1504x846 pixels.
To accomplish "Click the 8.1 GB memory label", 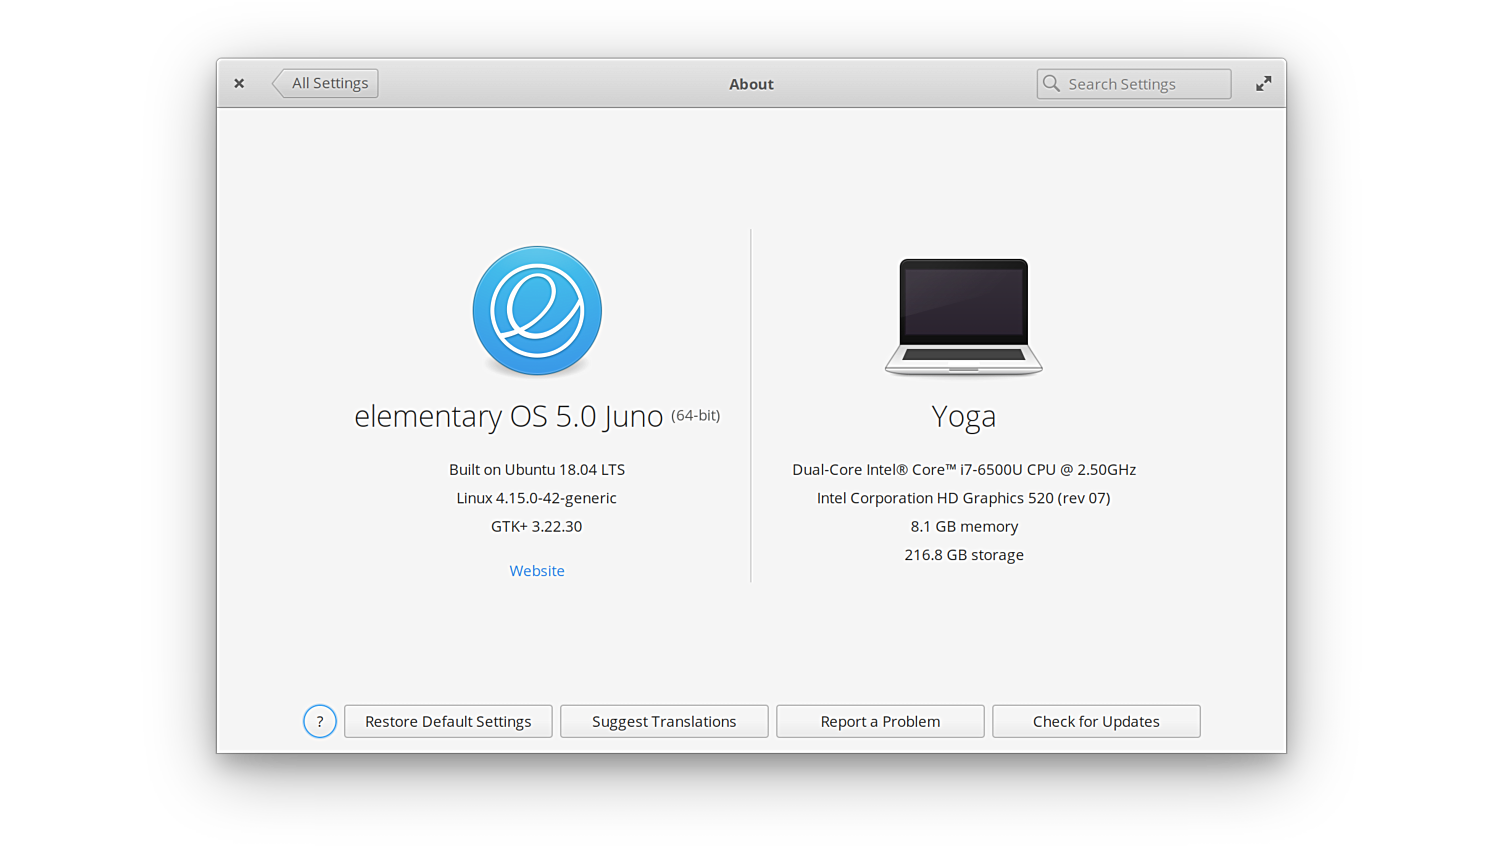I will (x=963, y=527).
